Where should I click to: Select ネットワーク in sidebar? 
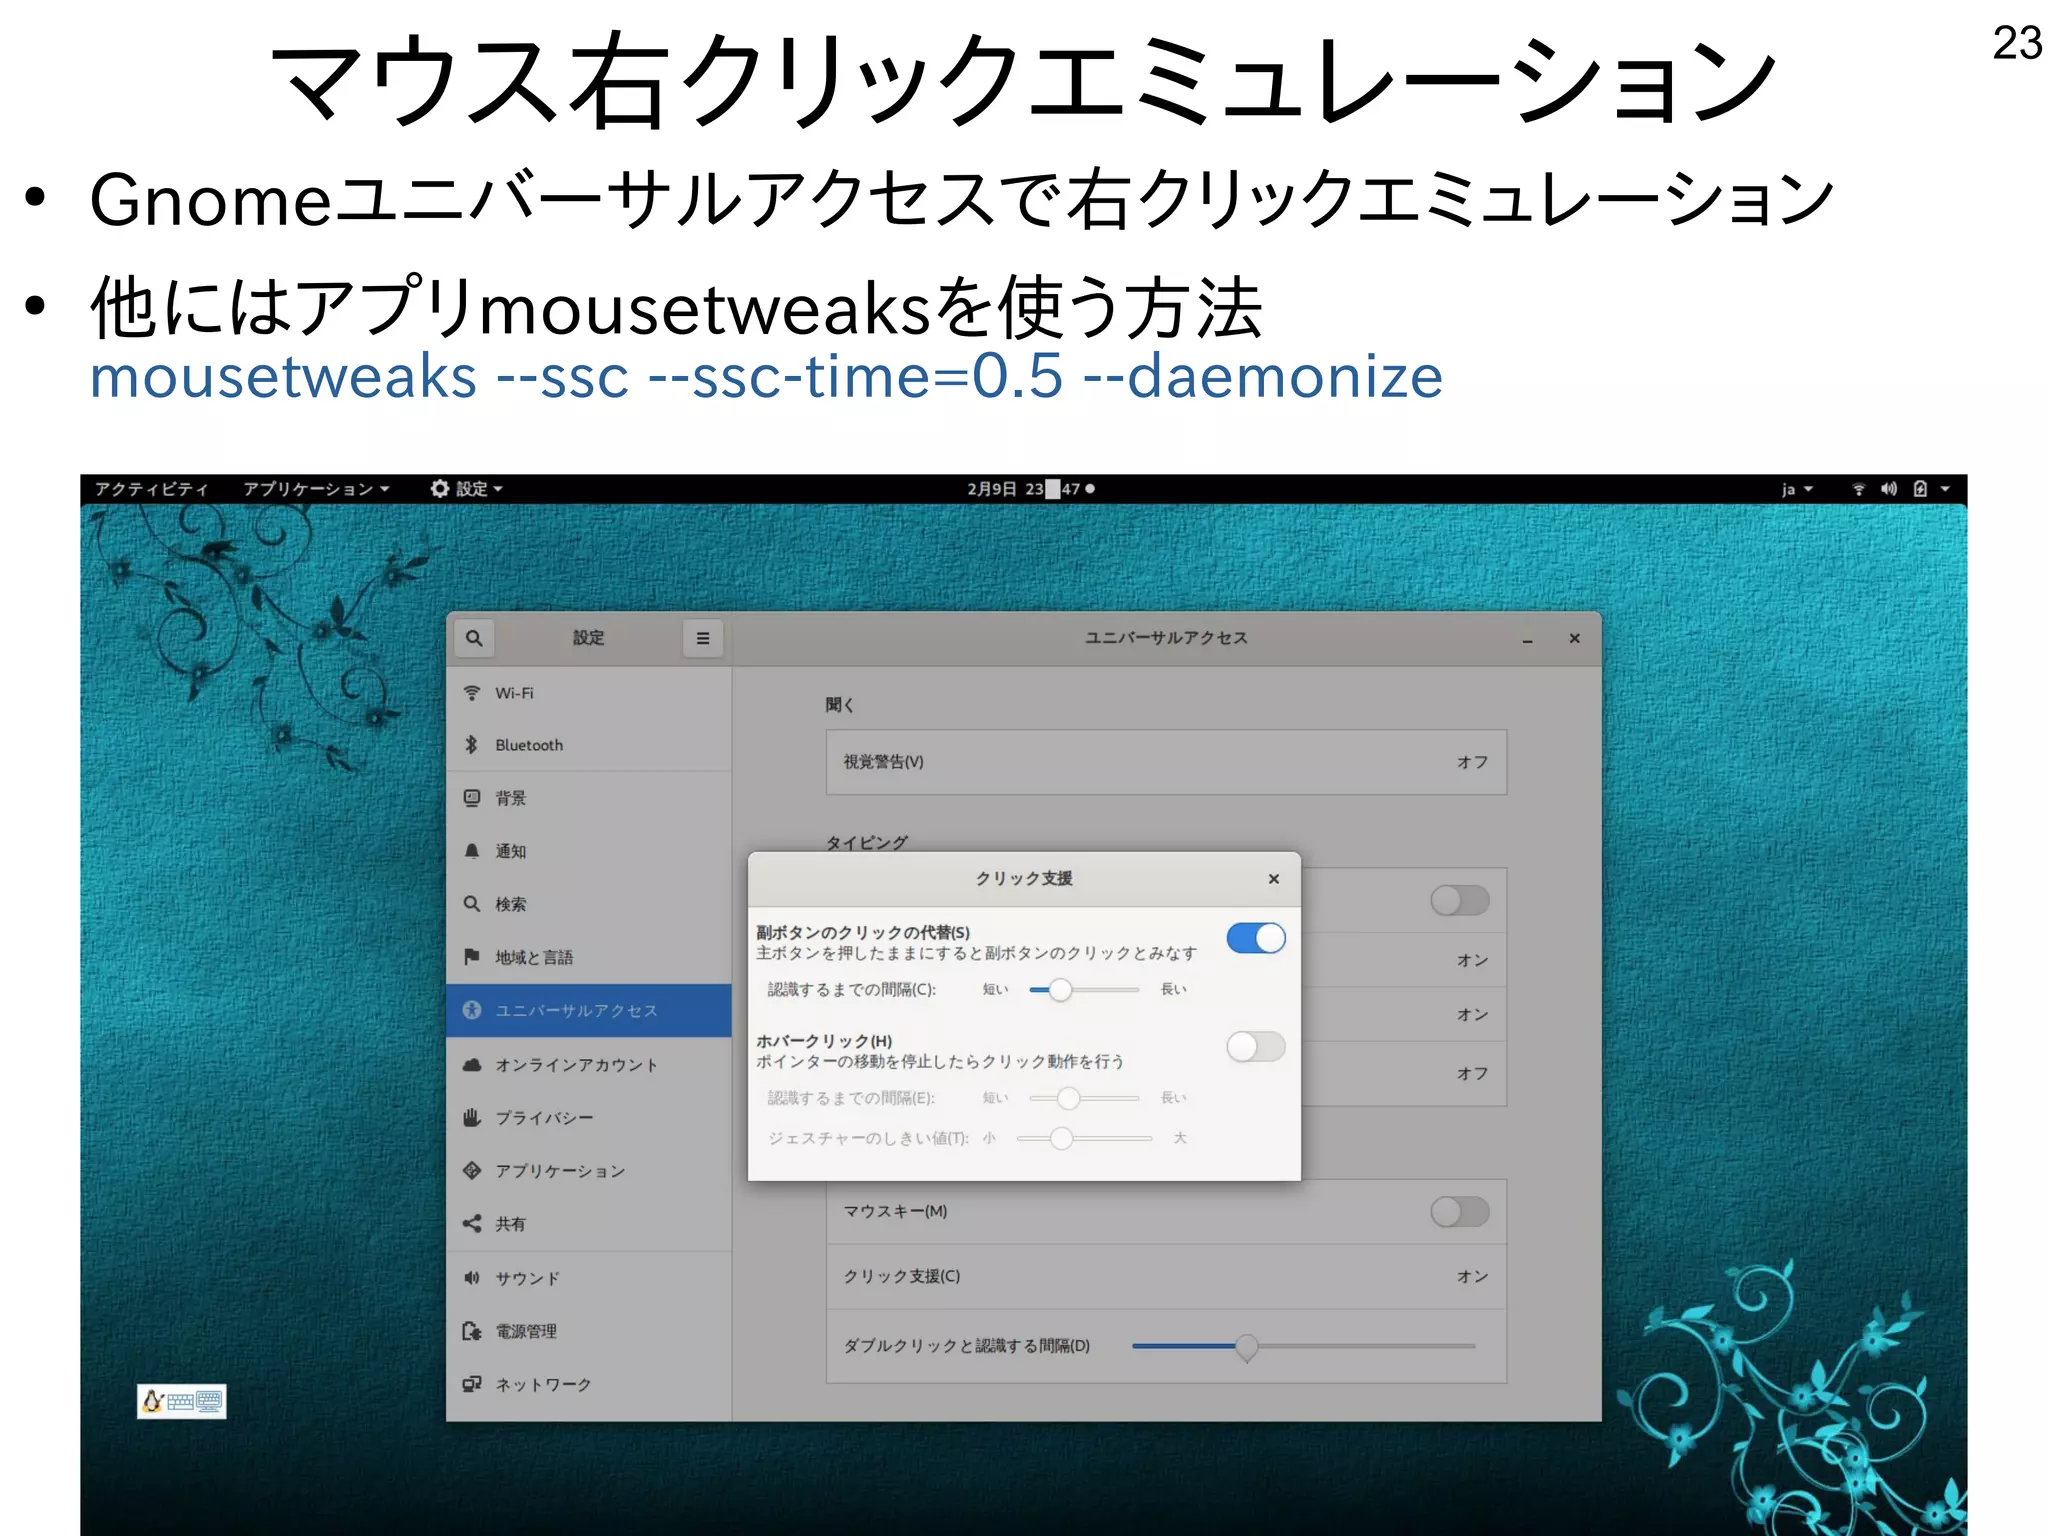click(589, 1384)
